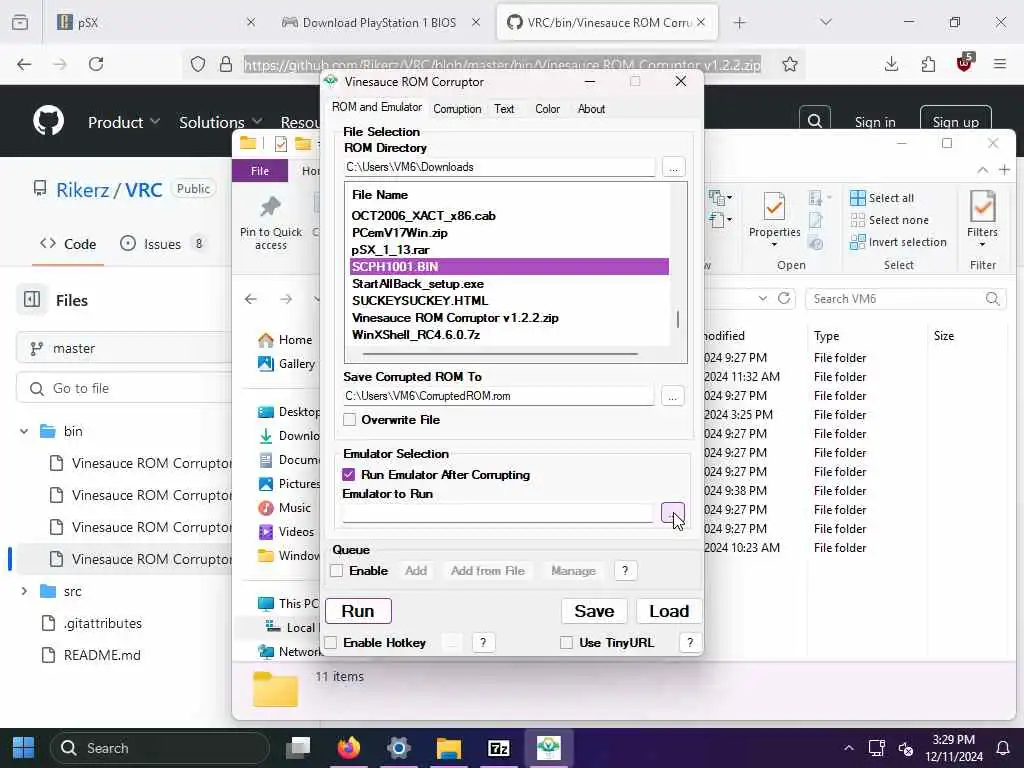Open the About tab in the ROM Corruptor
The height and width of the screenshot is (768, 1024).
[591, 109]
